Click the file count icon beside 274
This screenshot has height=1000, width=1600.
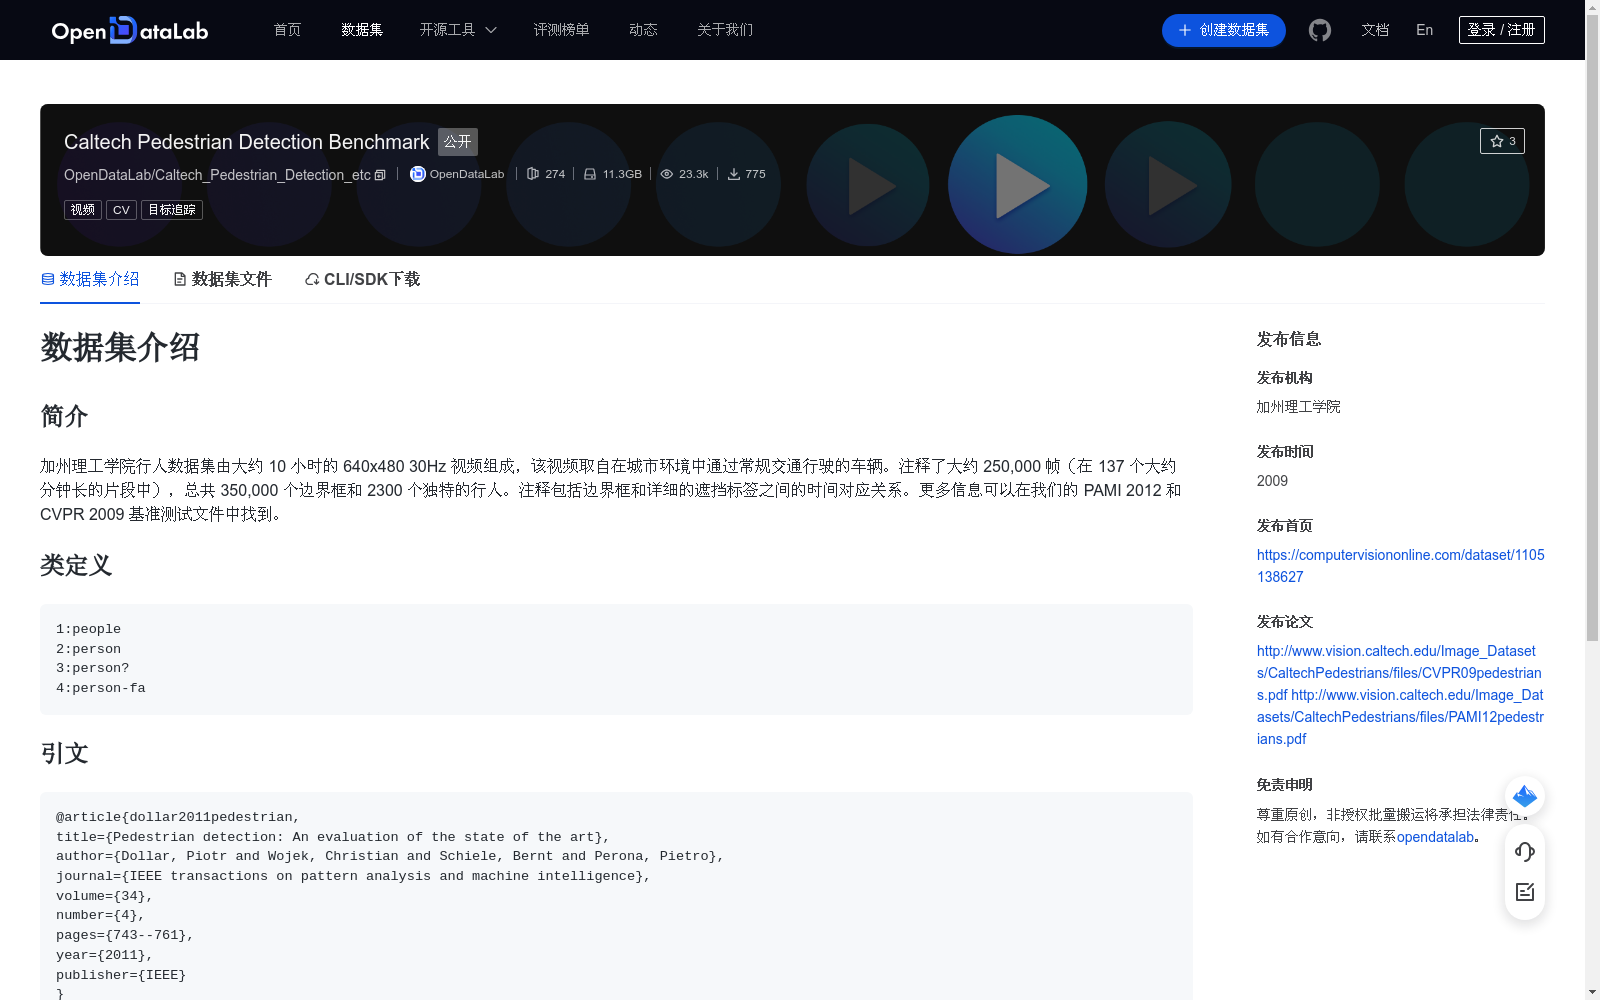[x=533, y=174]
